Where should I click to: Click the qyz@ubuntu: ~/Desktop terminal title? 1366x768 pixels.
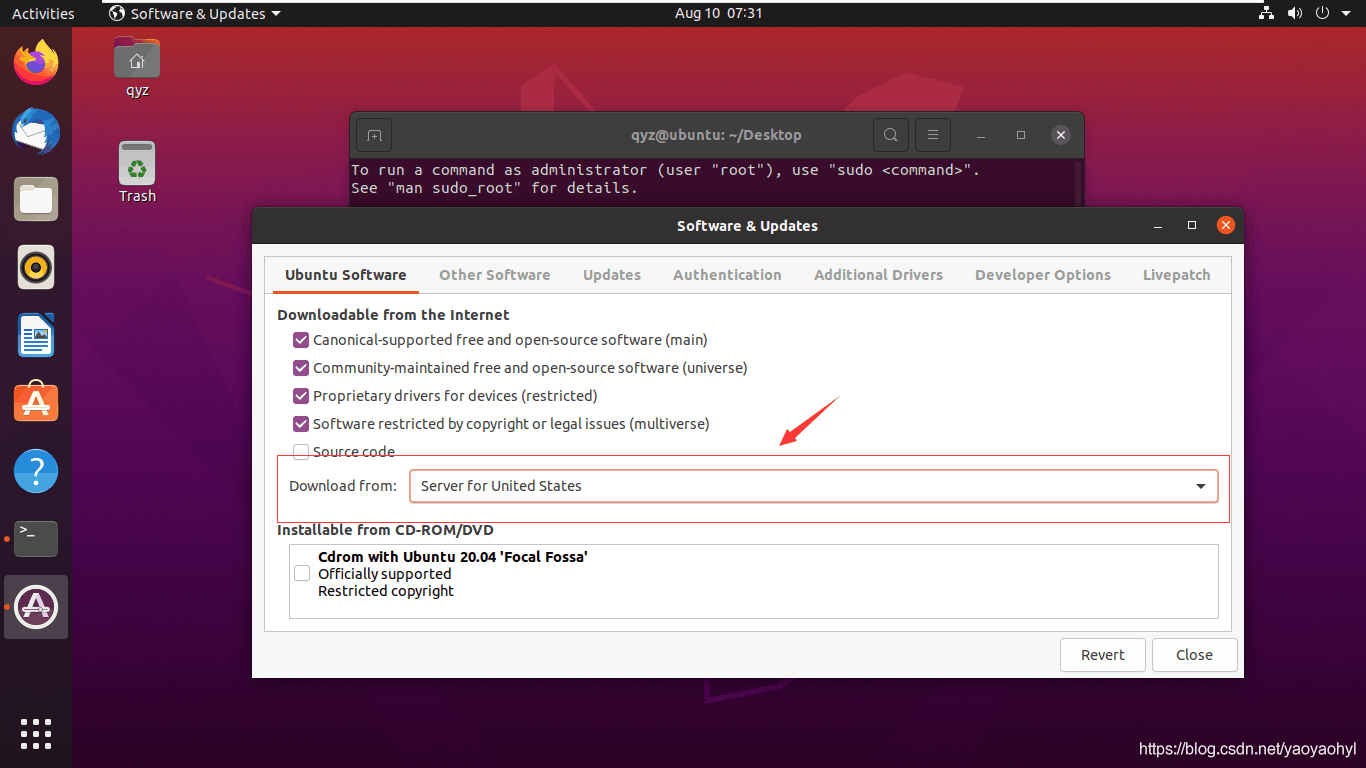coord(716,135)
